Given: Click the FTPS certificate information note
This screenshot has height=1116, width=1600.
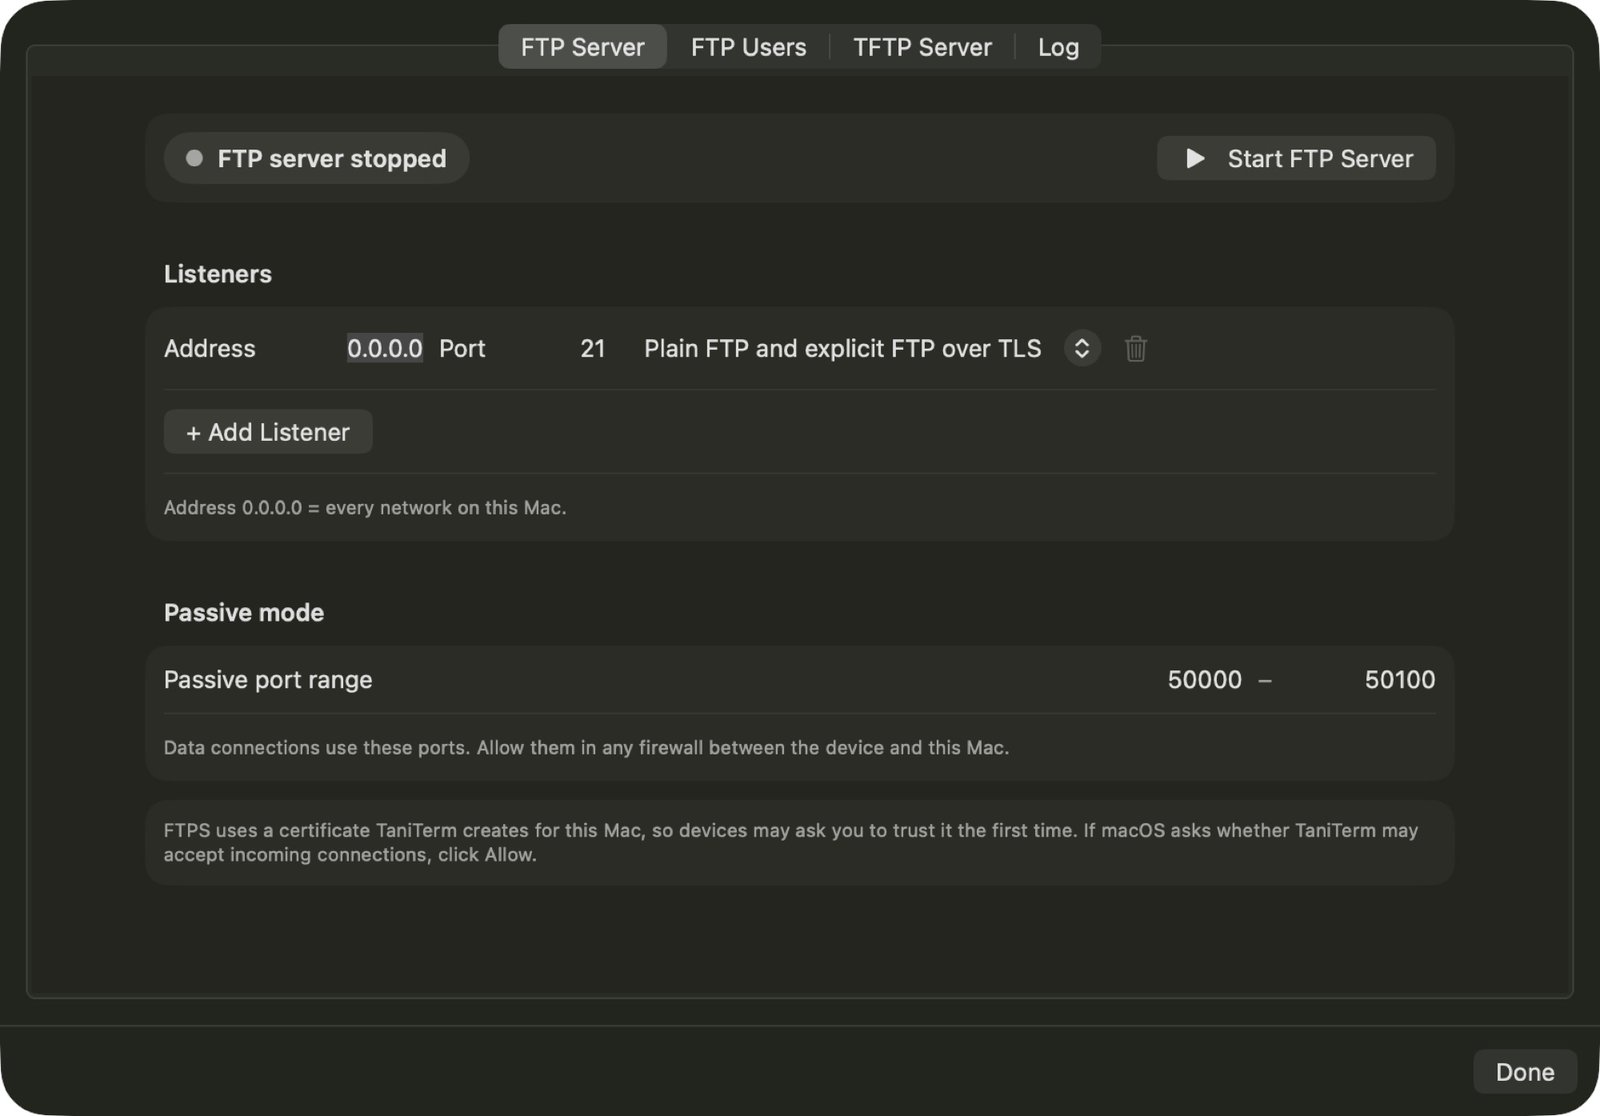Looking at the screenshot, I should click(791, 842).
